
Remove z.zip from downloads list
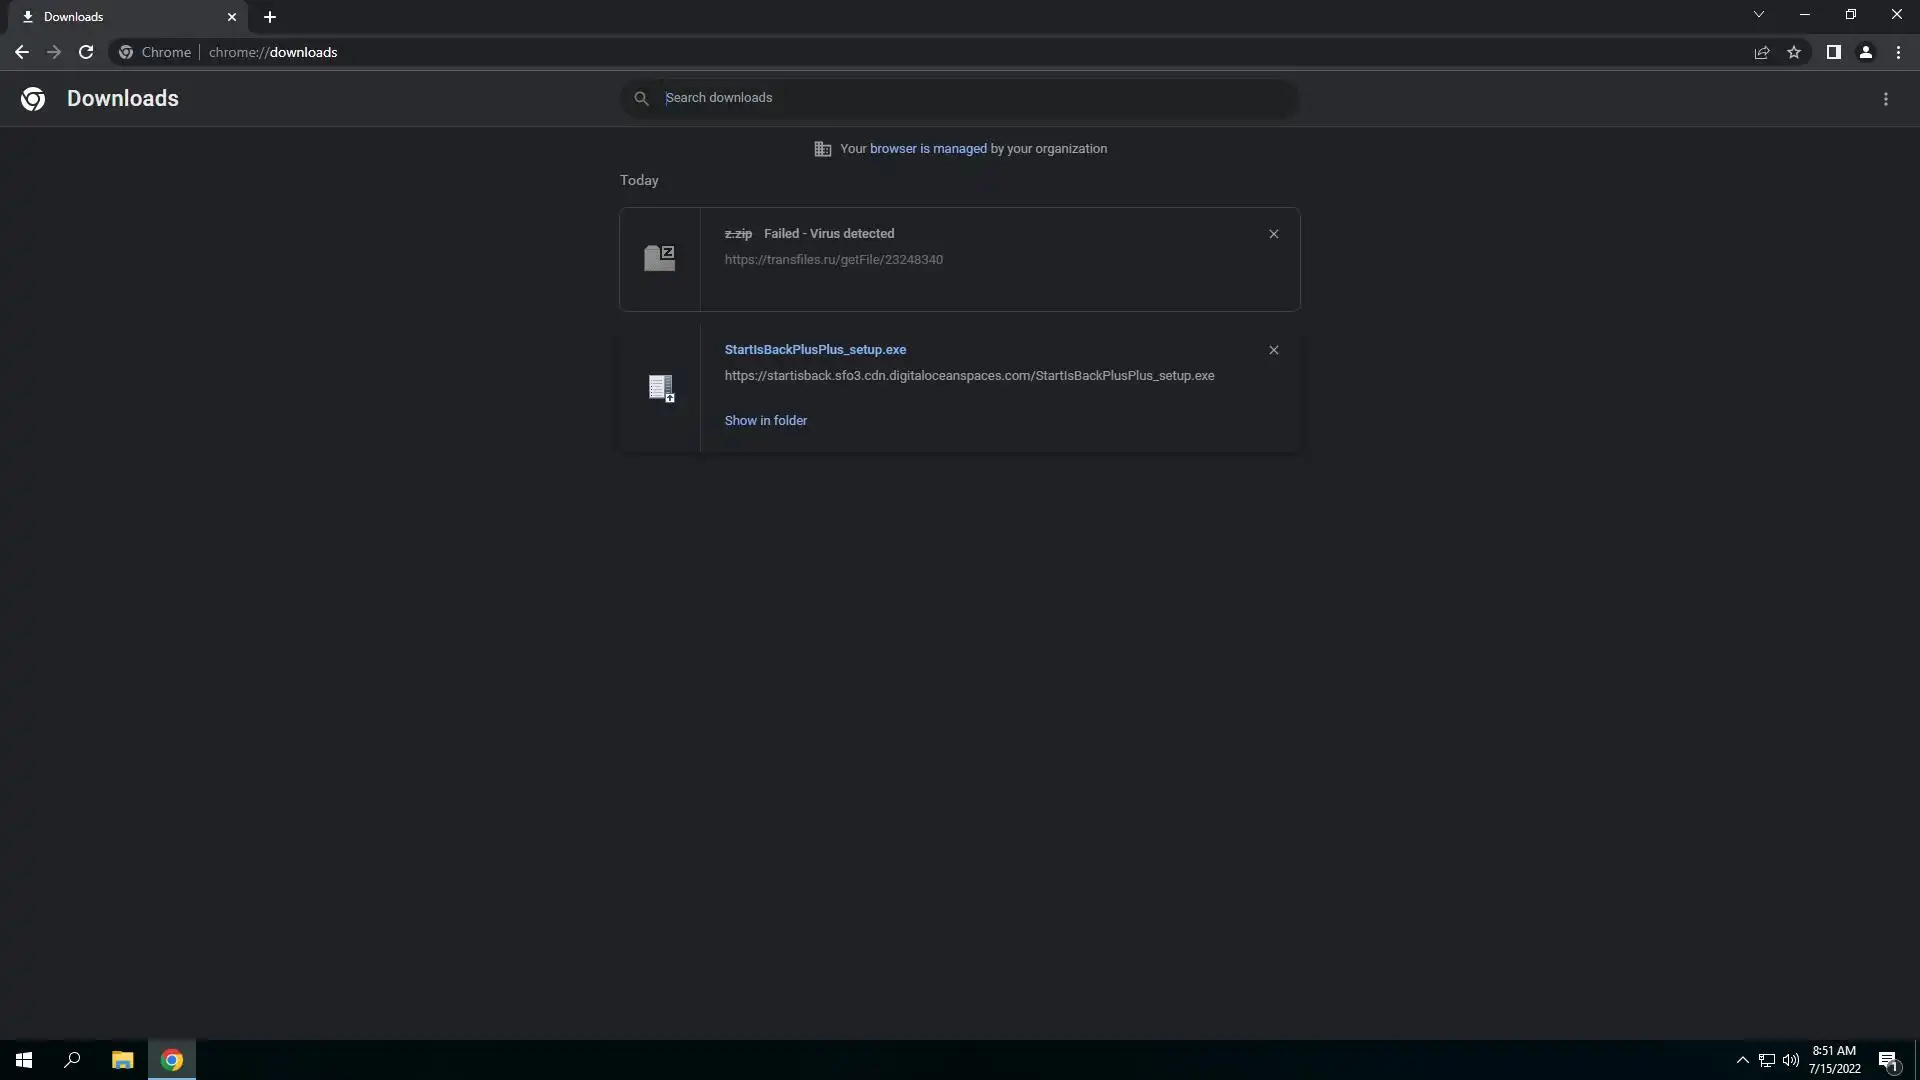1273,234
